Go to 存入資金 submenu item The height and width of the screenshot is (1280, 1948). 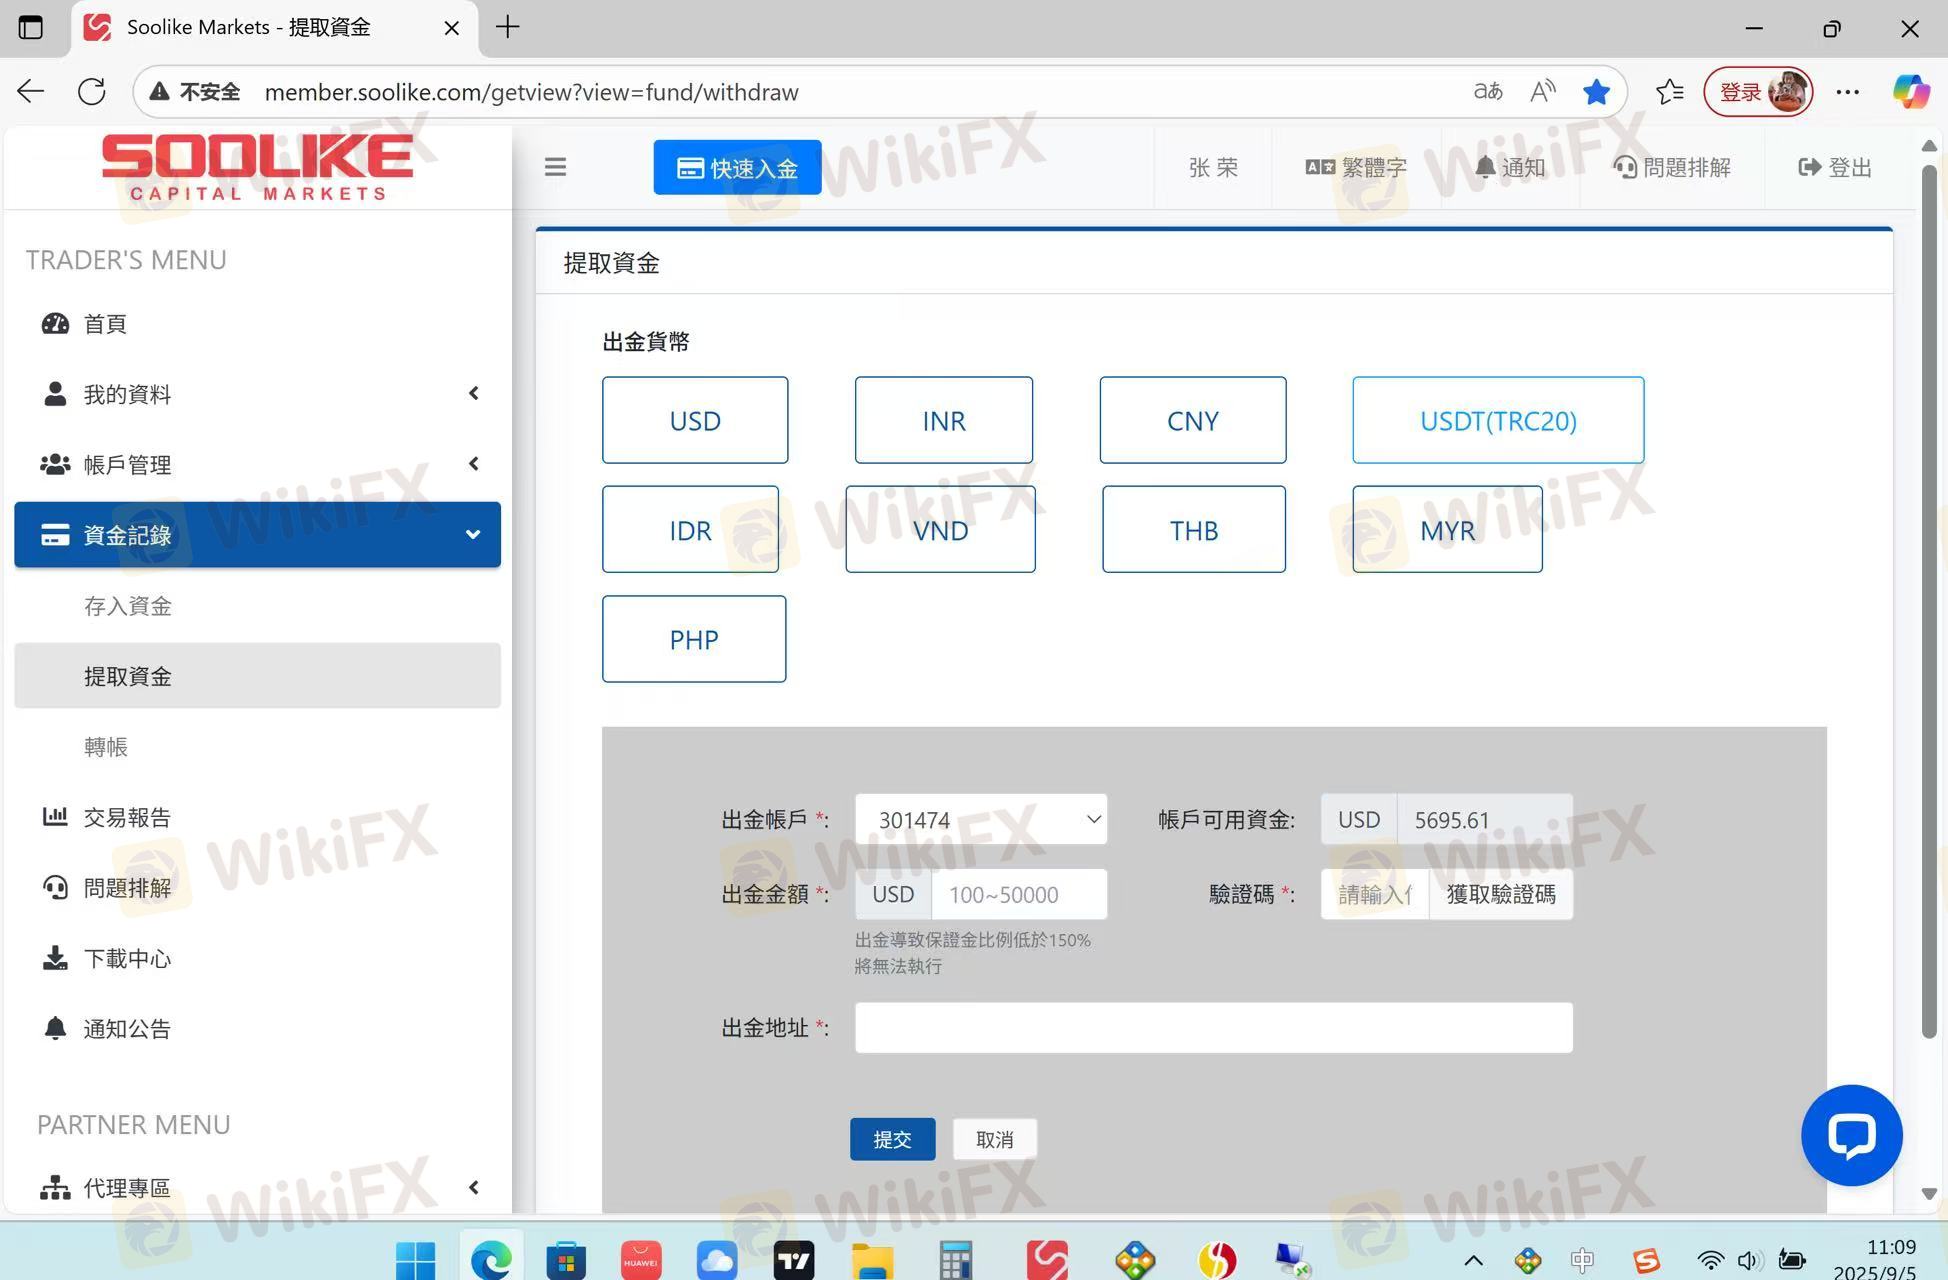tap(128, 606)
